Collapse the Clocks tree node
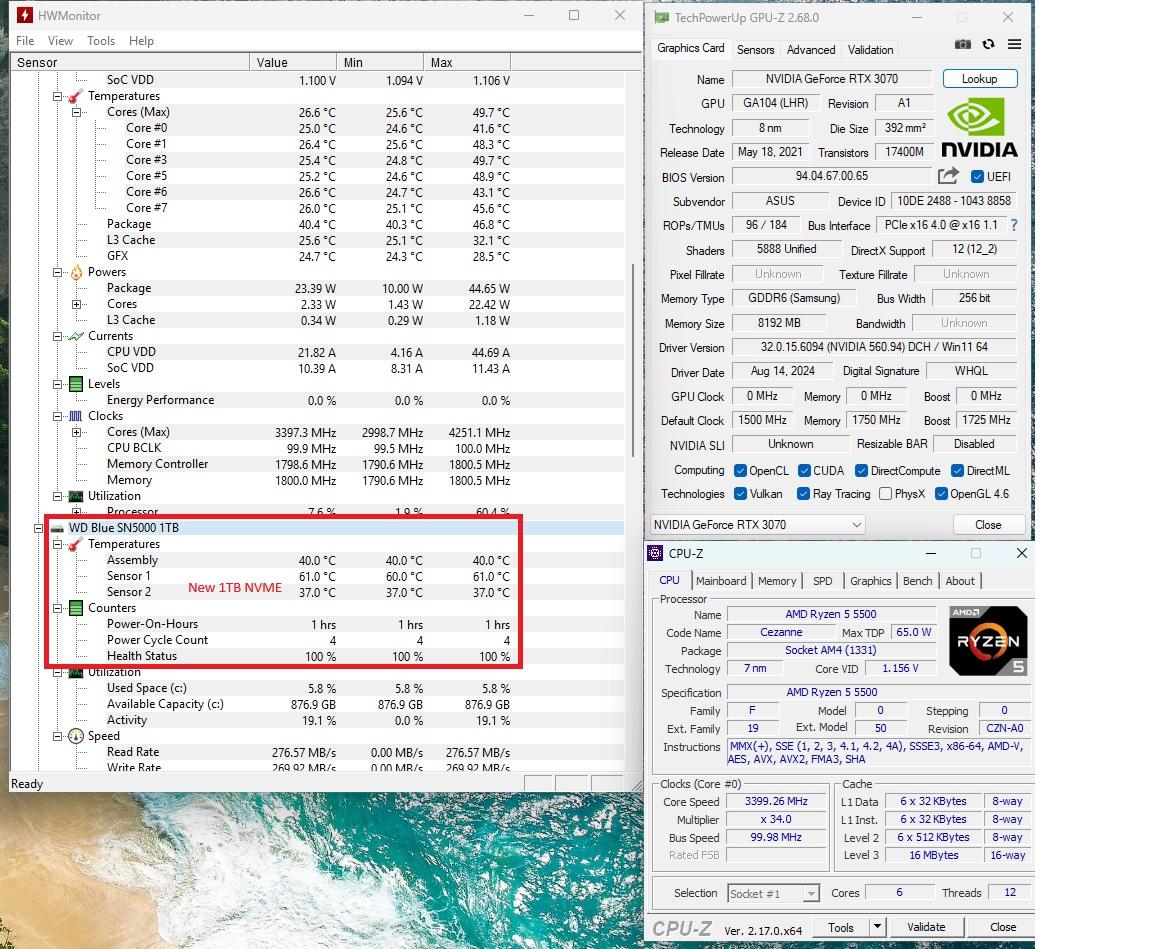This screenshot has height=949, width=1152. [x=57, y=416]
